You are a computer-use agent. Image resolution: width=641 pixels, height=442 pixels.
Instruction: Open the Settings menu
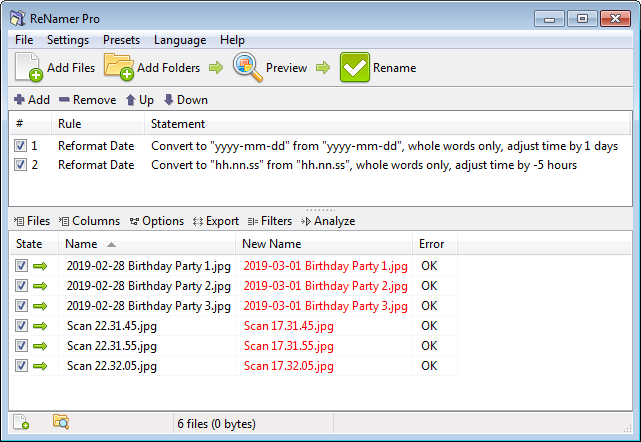tap(68, 40)
